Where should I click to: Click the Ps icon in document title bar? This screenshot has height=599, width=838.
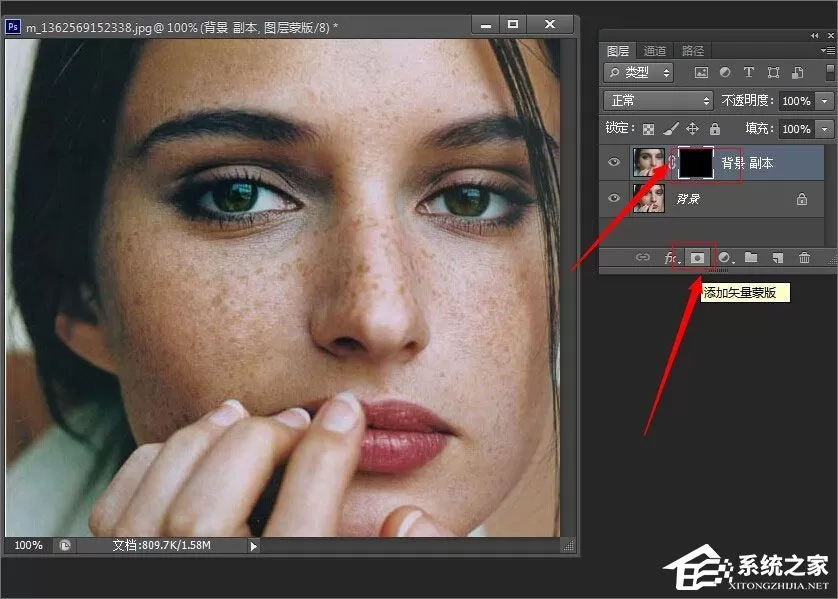tap(13, 27)
